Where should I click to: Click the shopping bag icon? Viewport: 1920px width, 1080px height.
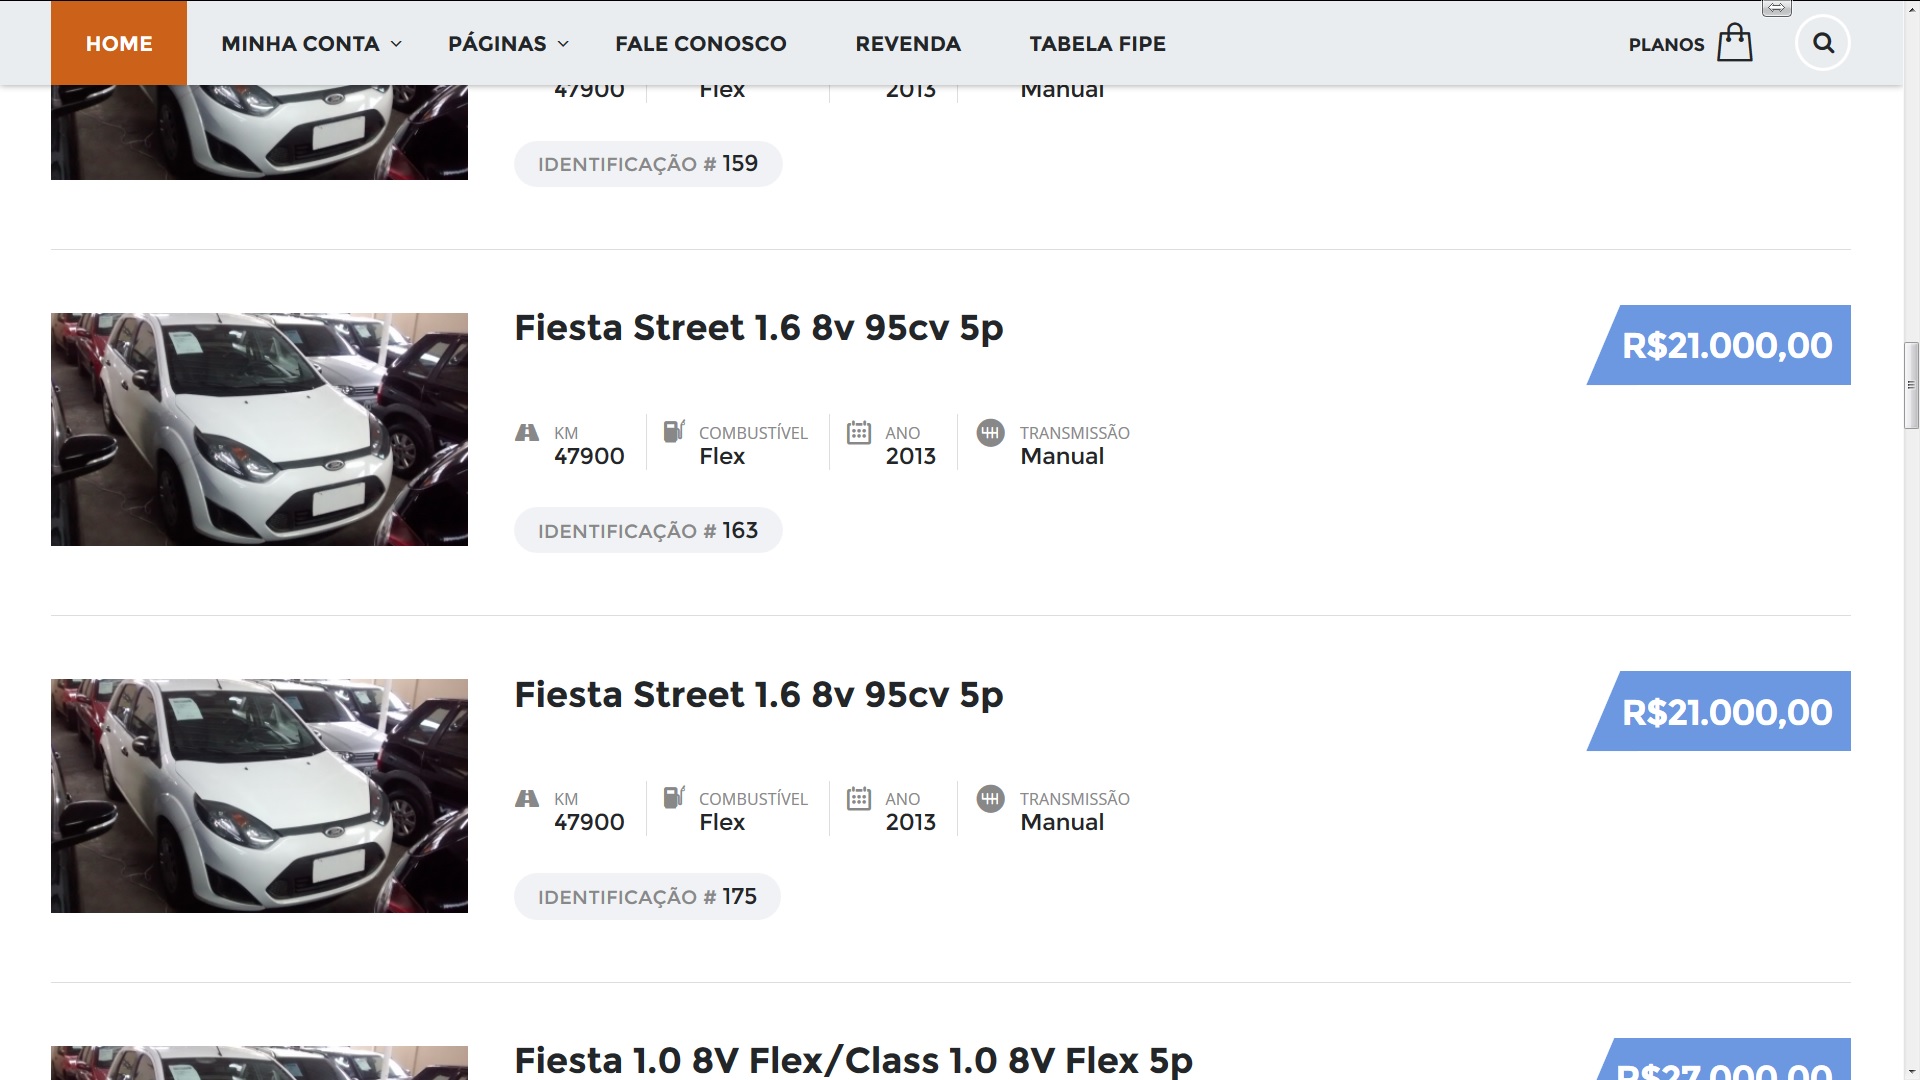click(1735, 43)
